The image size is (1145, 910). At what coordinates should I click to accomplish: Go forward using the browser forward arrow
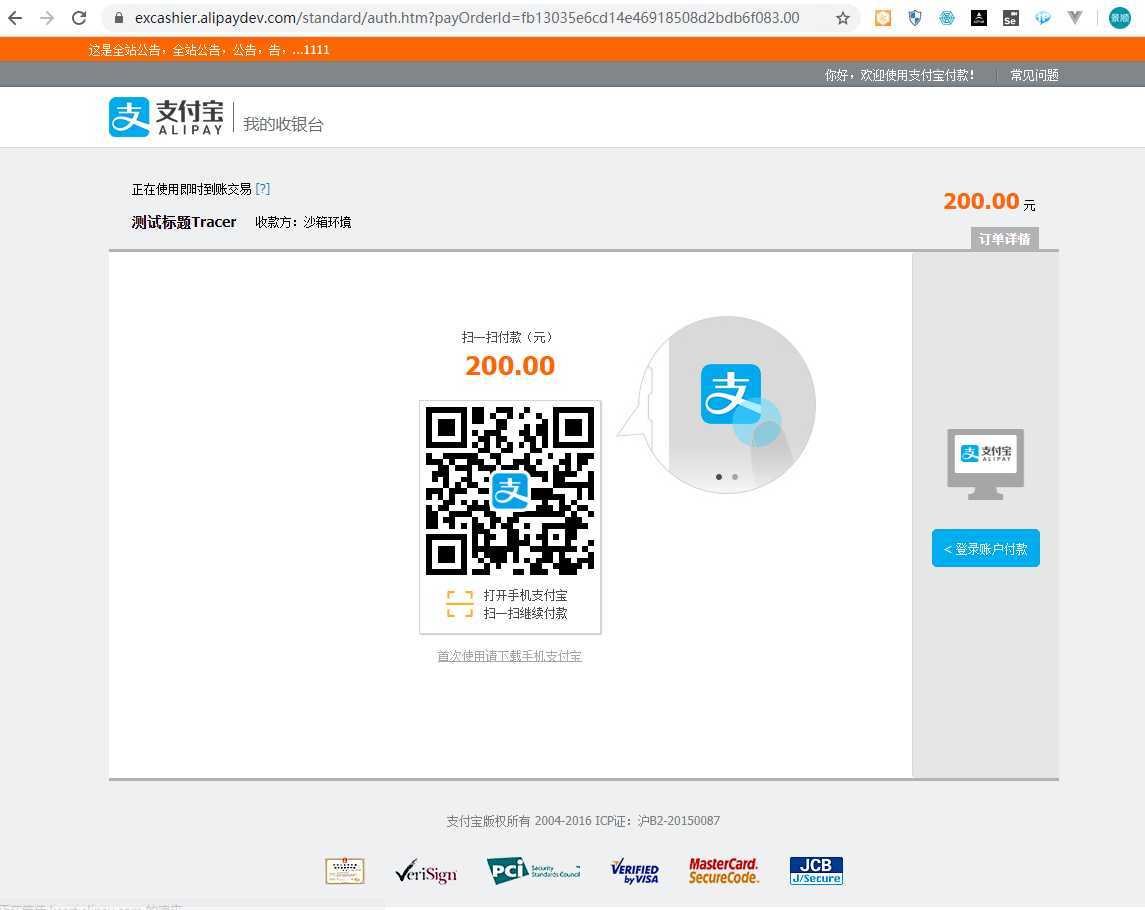[47, 18]
